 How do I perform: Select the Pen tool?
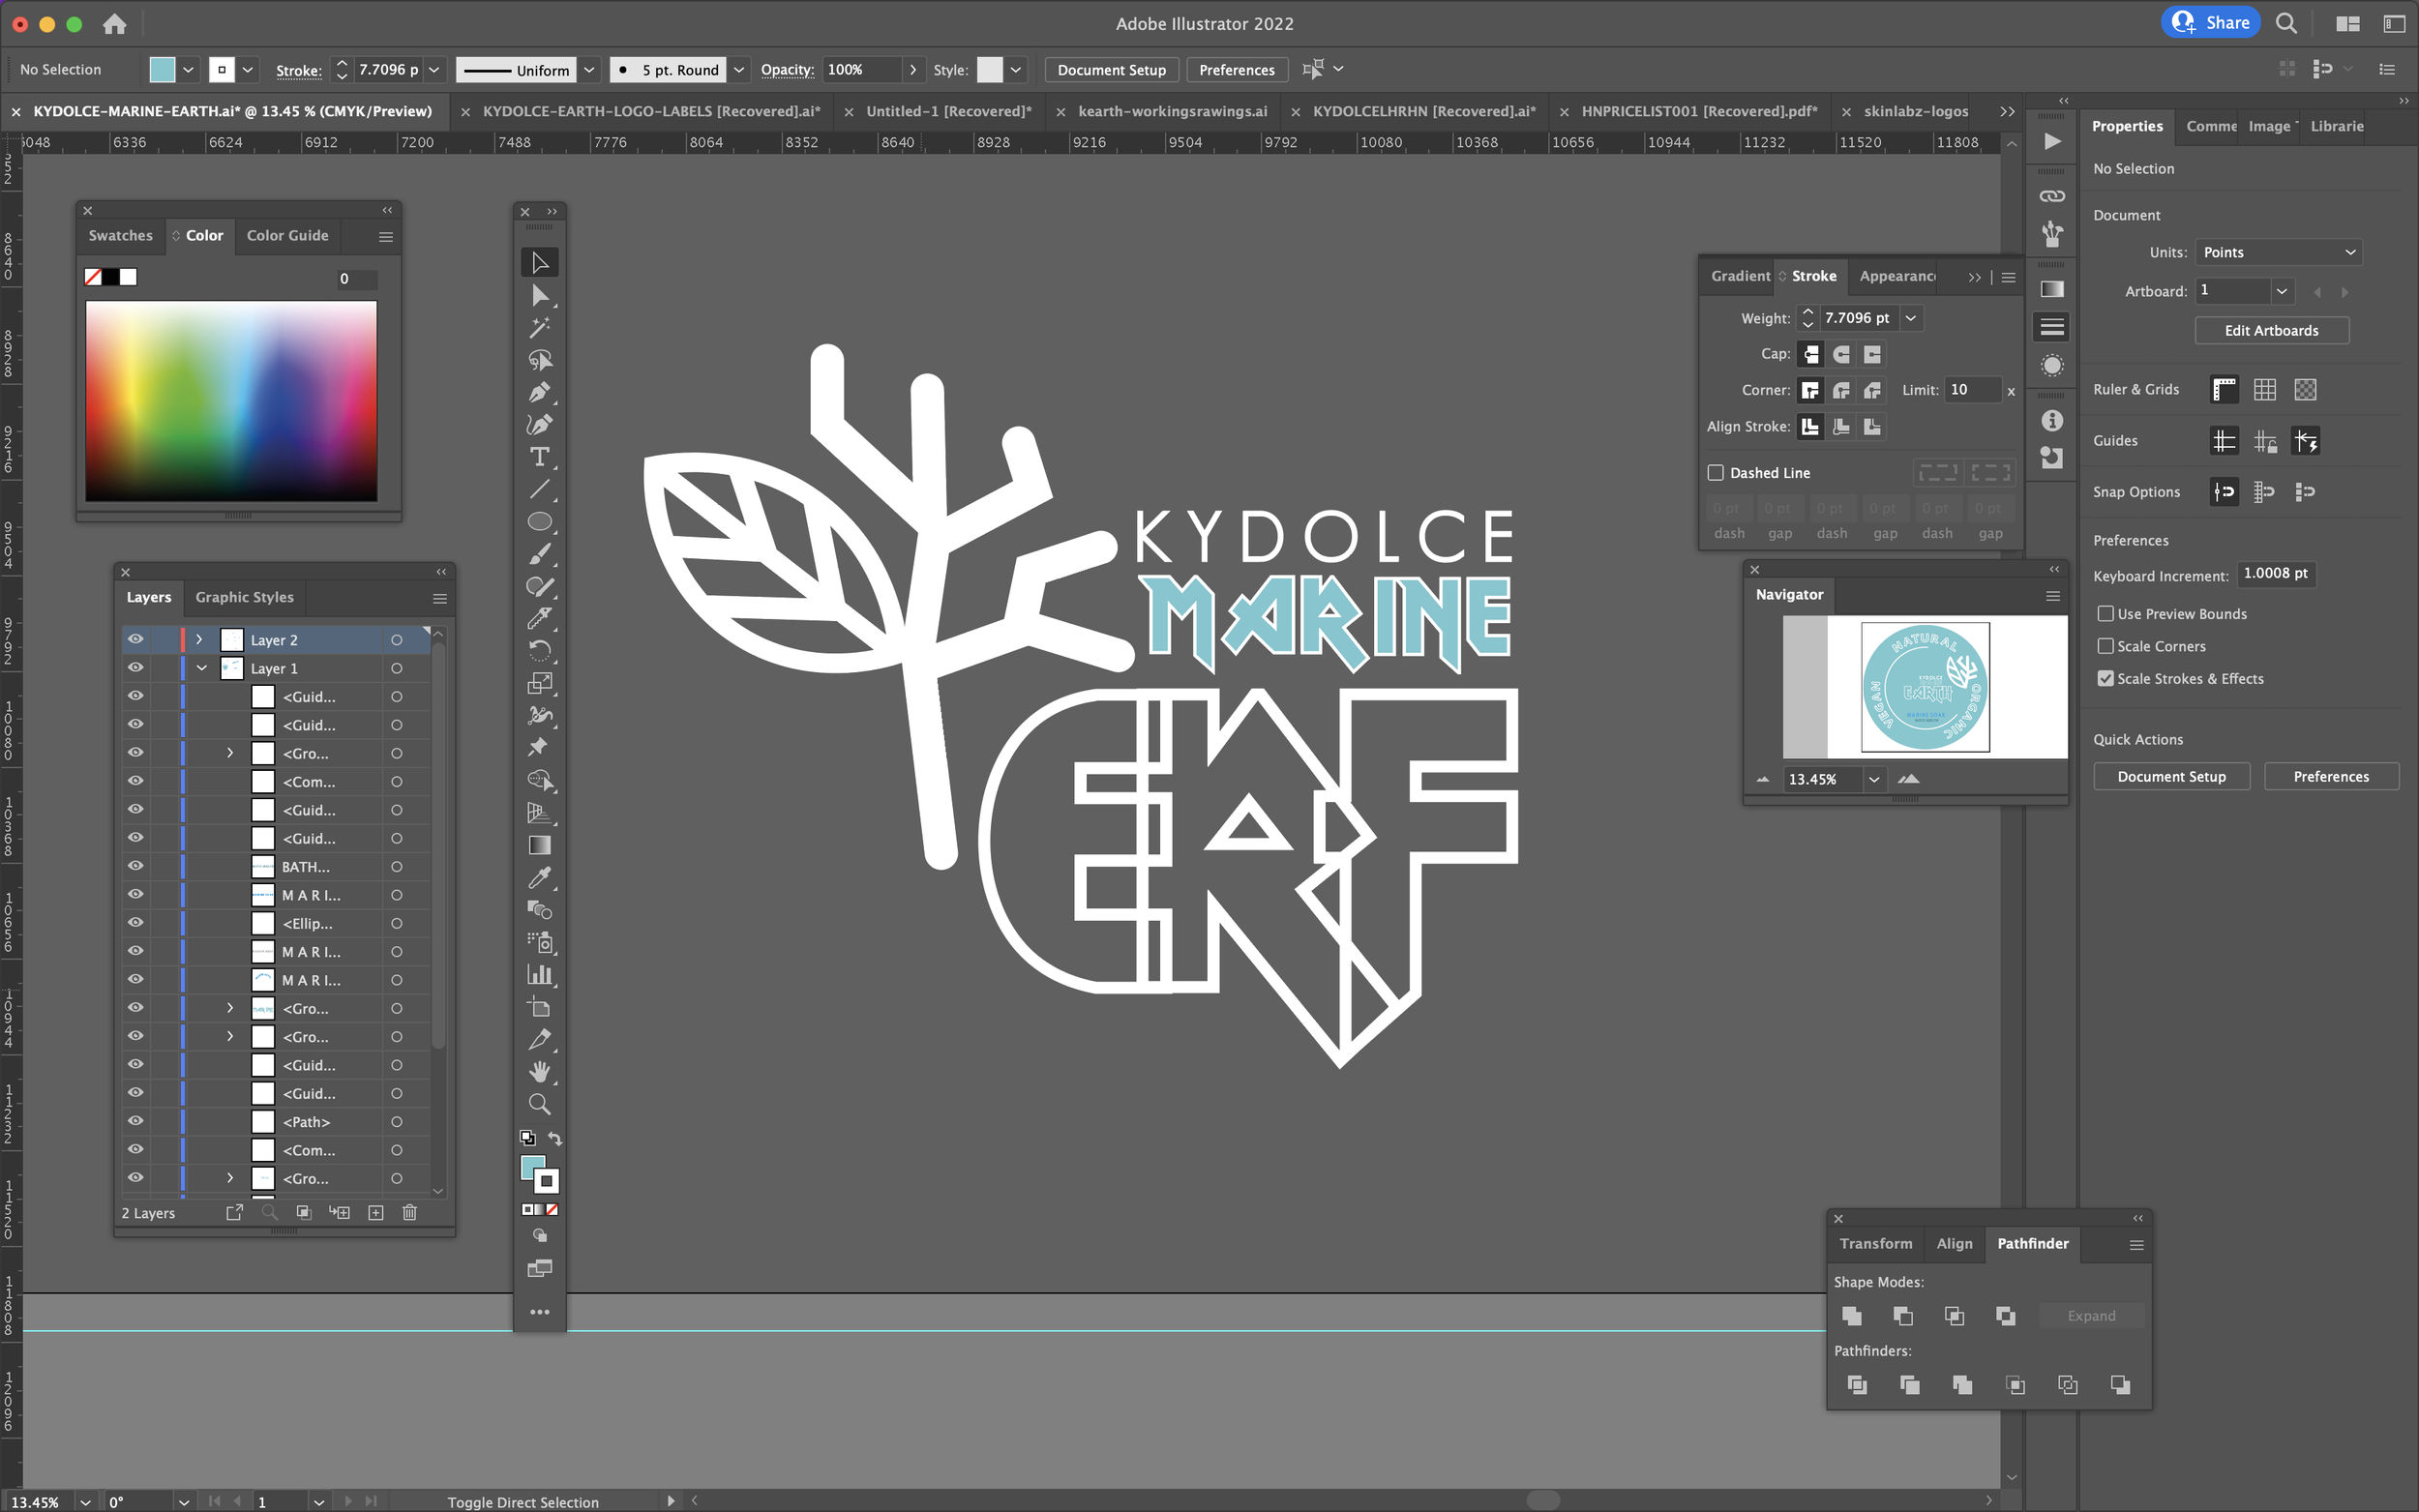click(x=539, y=392)
